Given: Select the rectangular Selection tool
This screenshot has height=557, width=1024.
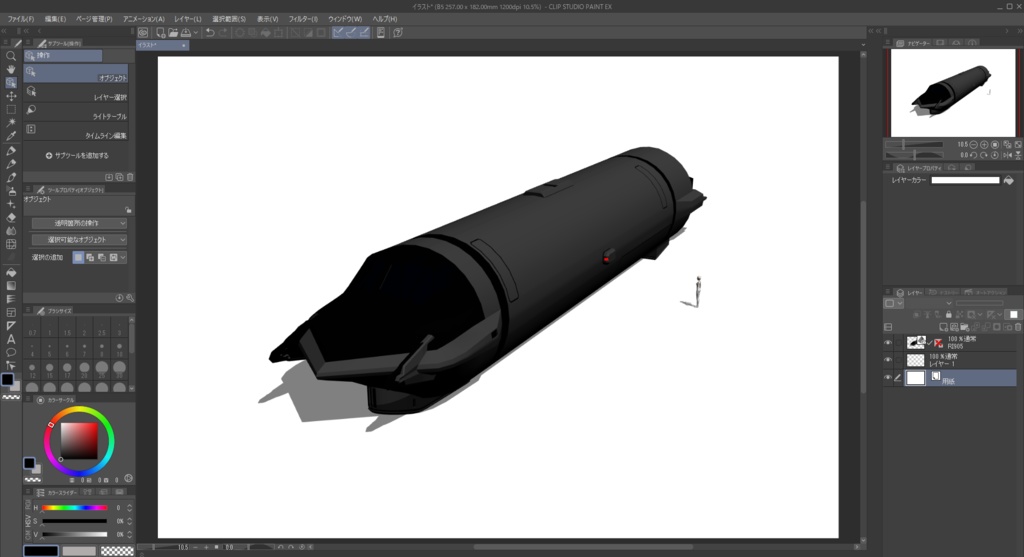Looking at the screenshot, I should click(11, 110).
